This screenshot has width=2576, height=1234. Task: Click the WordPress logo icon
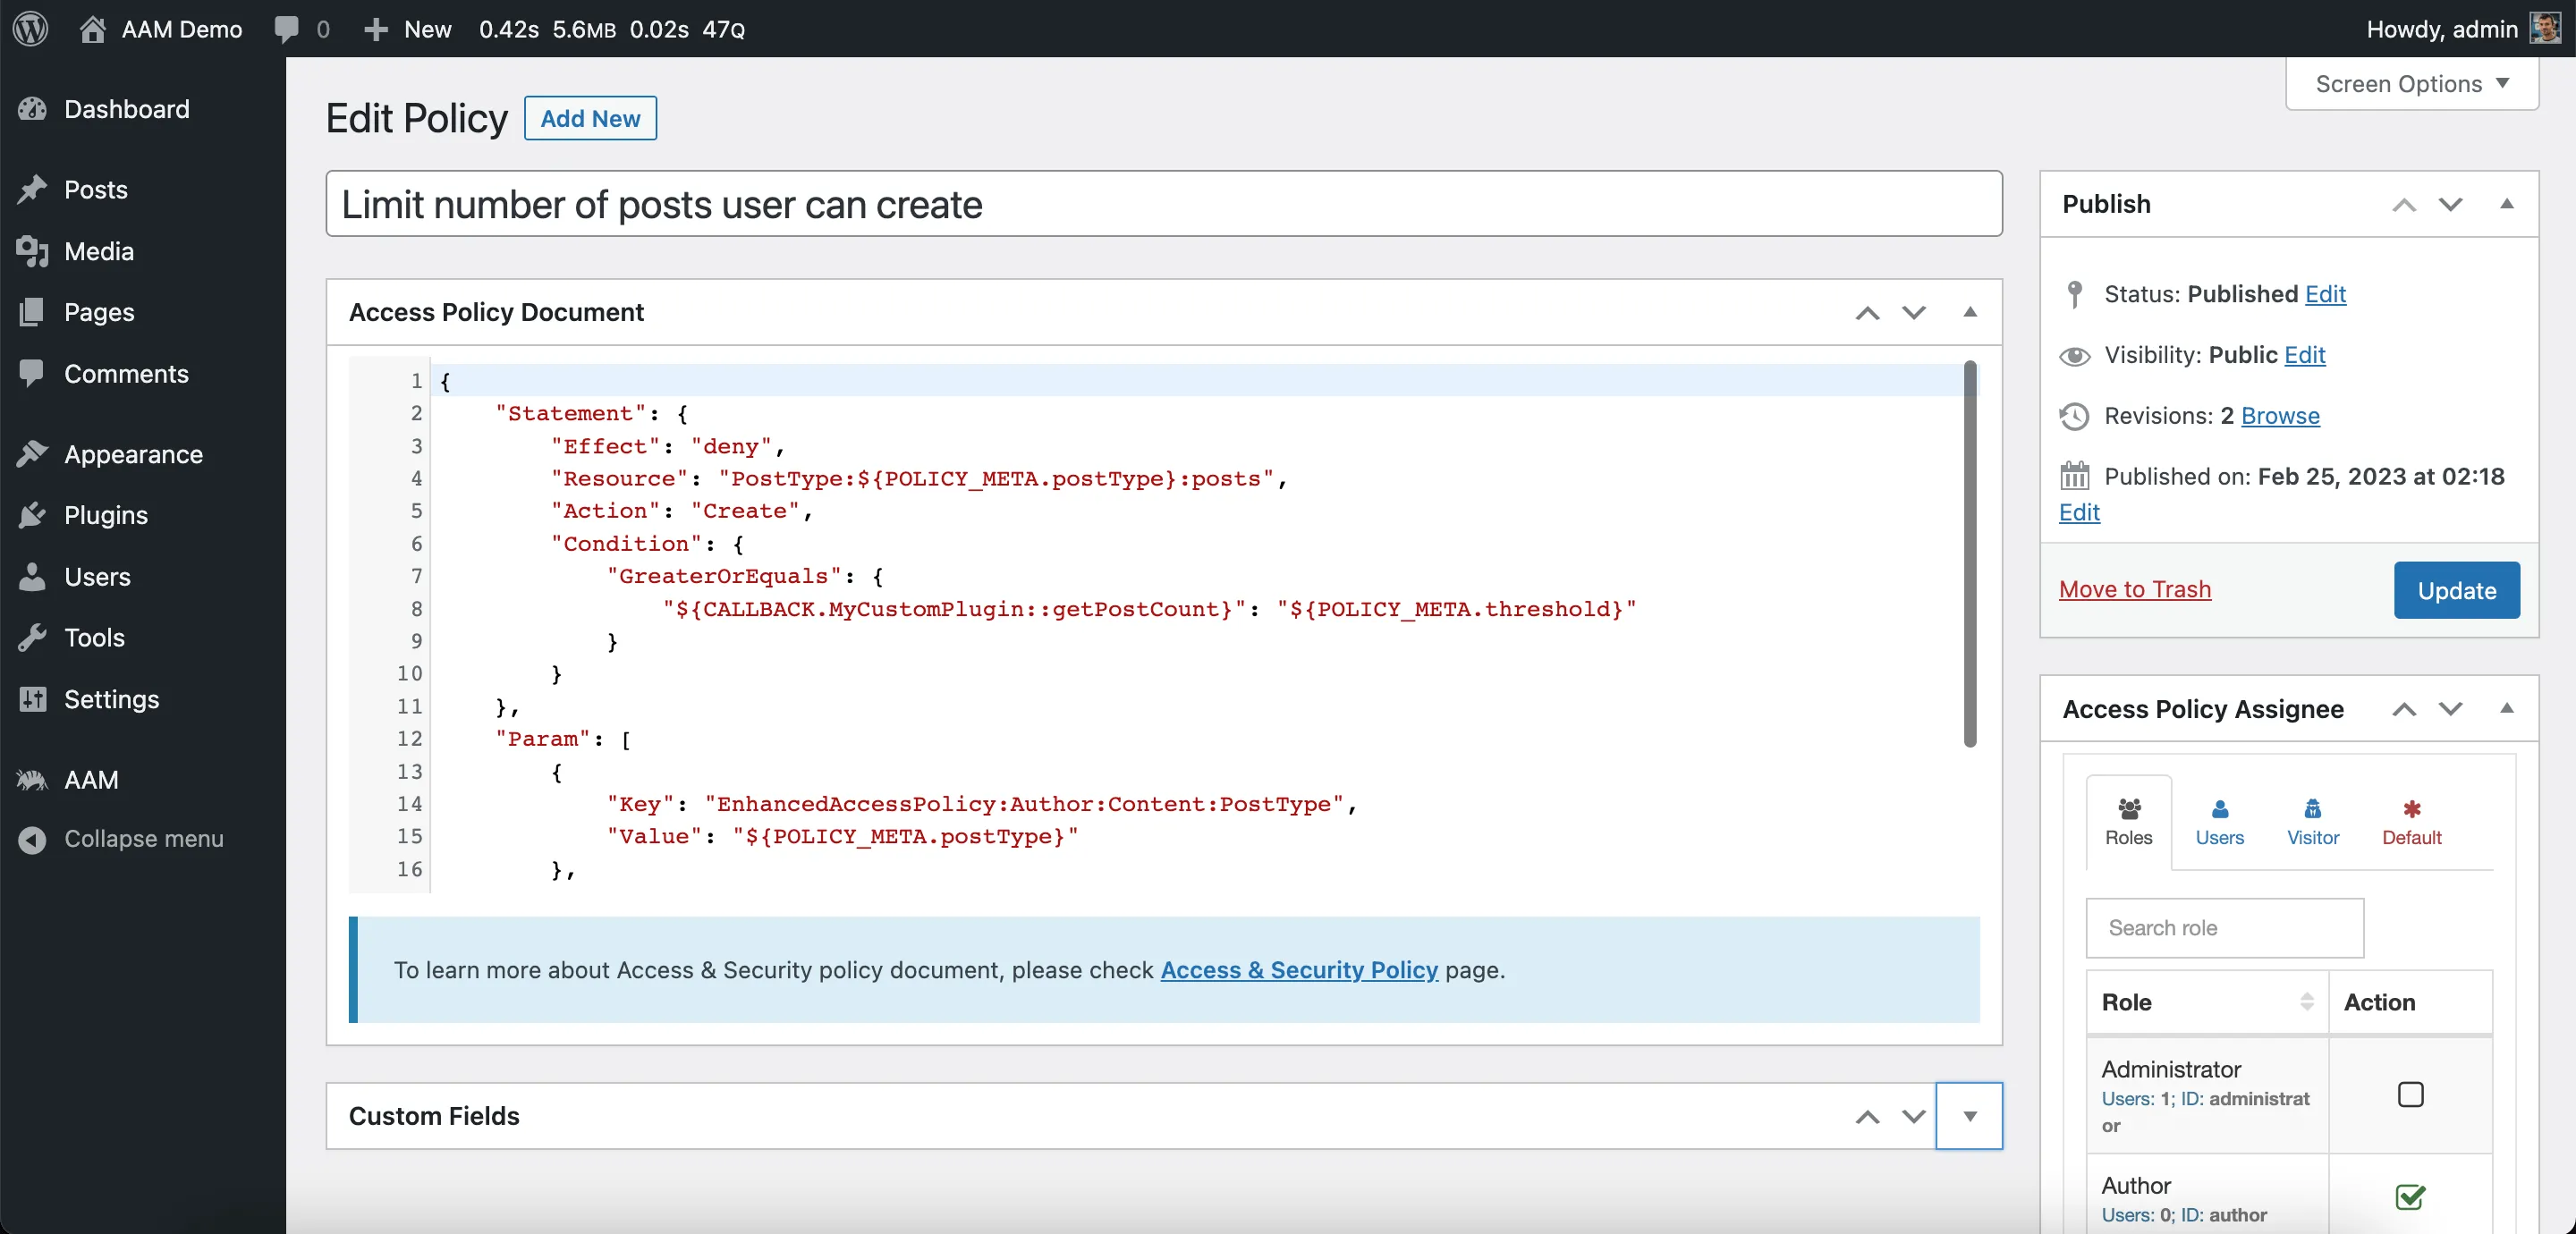pyautogui.click(x=31, y=28)
